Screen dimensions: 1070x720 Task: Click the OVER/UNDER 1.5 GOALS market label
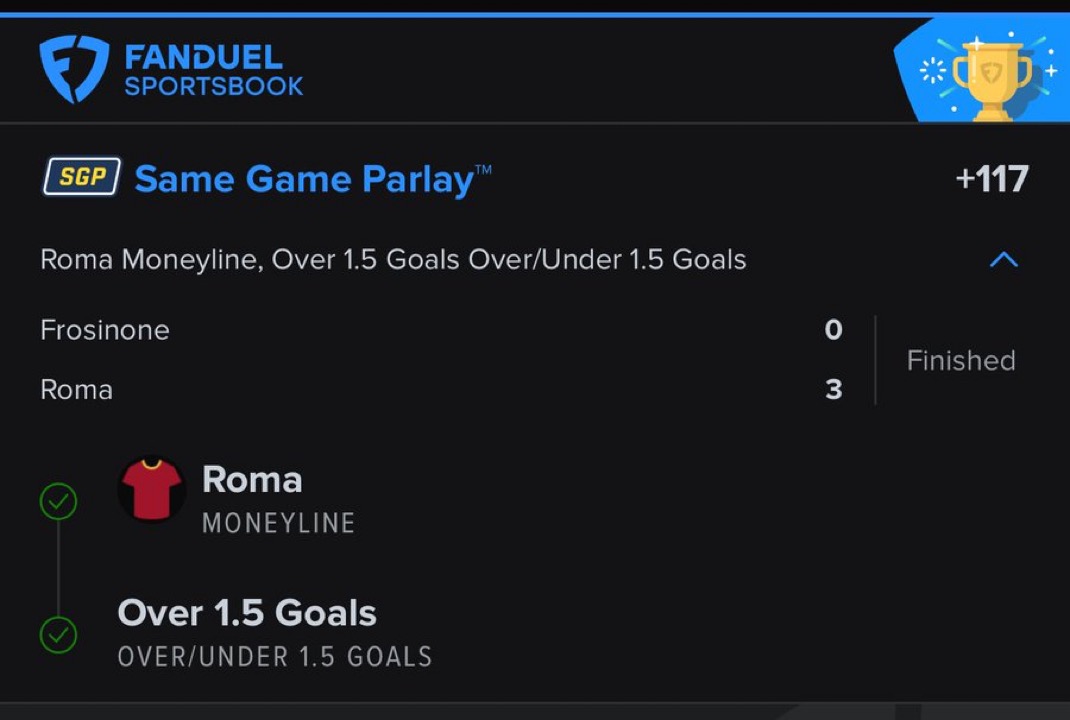pyautogui.click(x=275, y=657)
